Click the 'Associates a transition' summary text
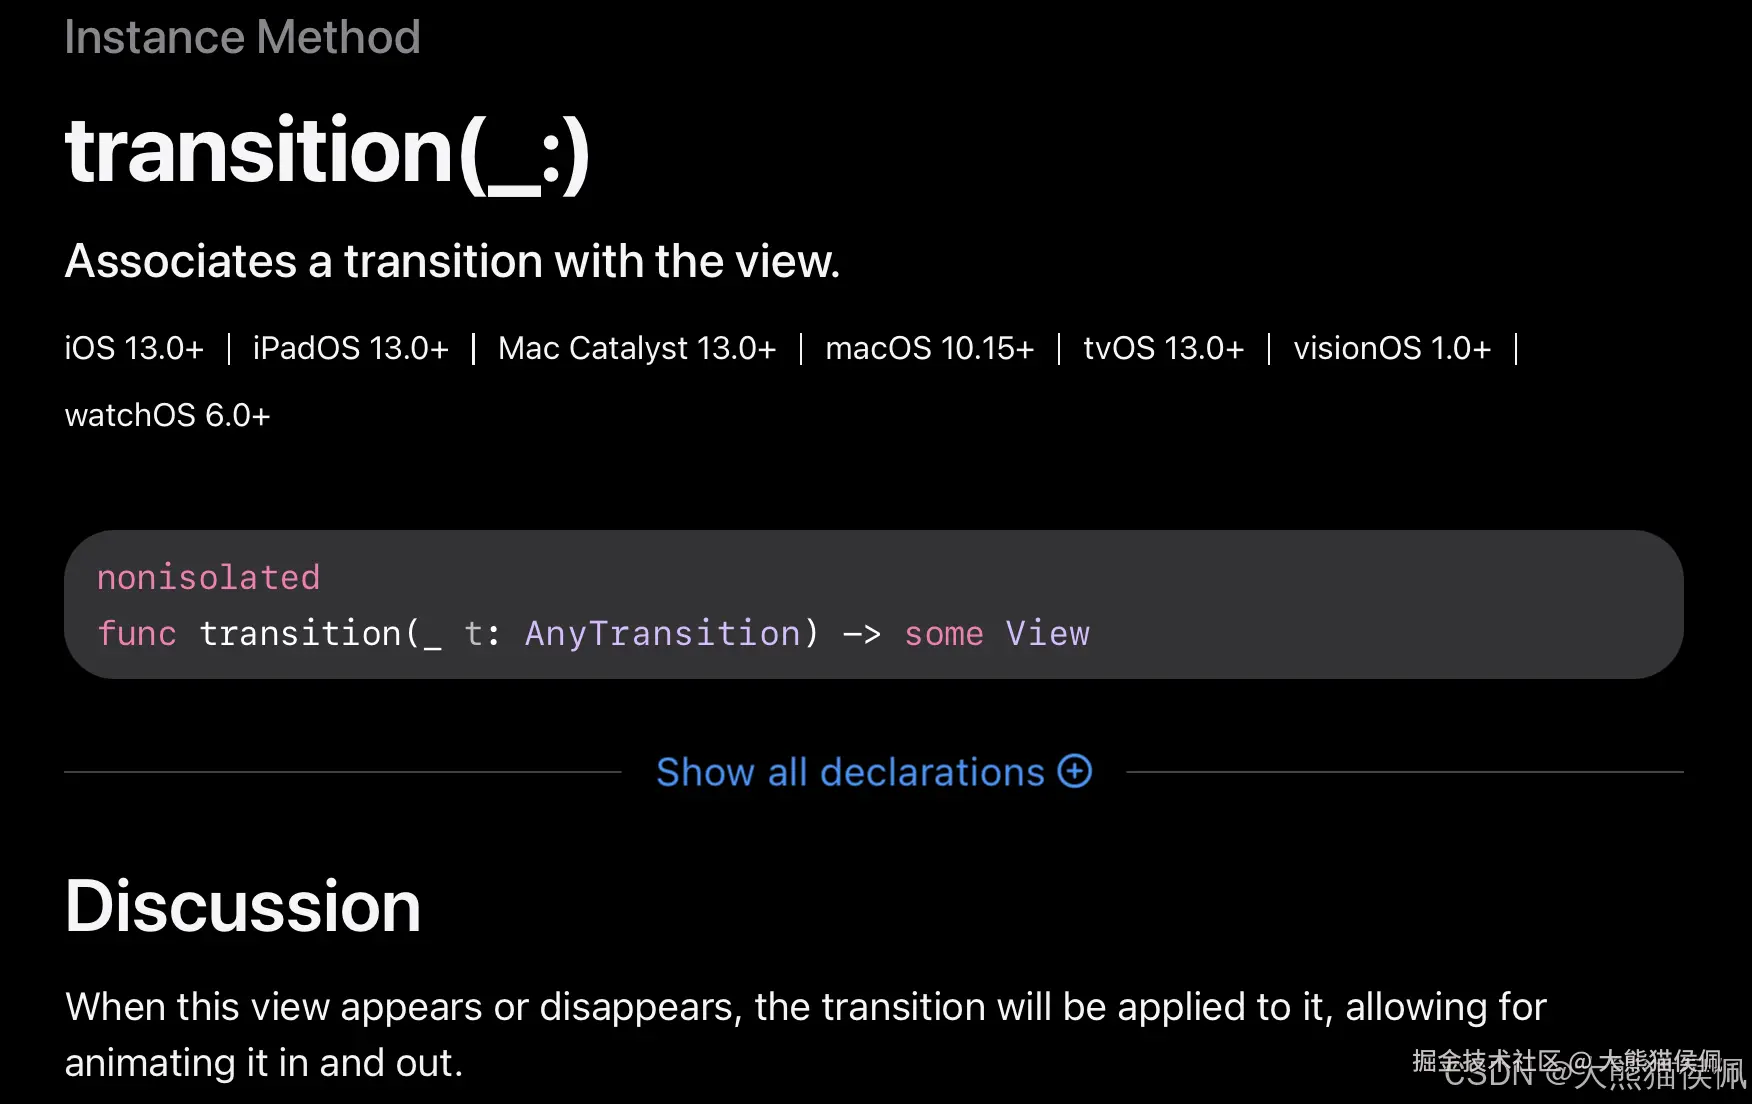The height and width of the screenshot is (1104, 1752). (x=452, y=261)
